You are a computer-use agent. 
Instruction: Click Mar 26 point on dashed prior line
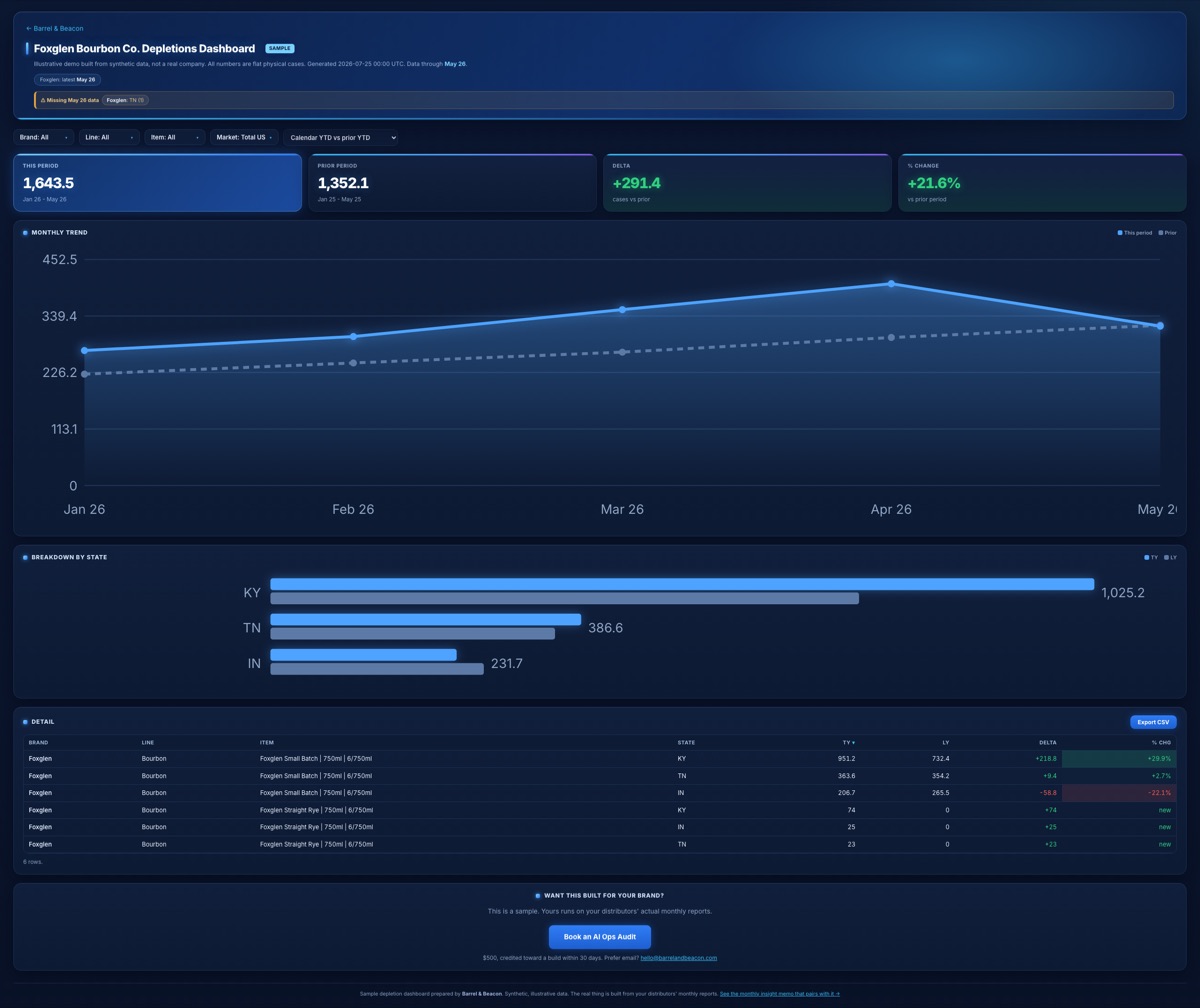click(x=622, y=352)
